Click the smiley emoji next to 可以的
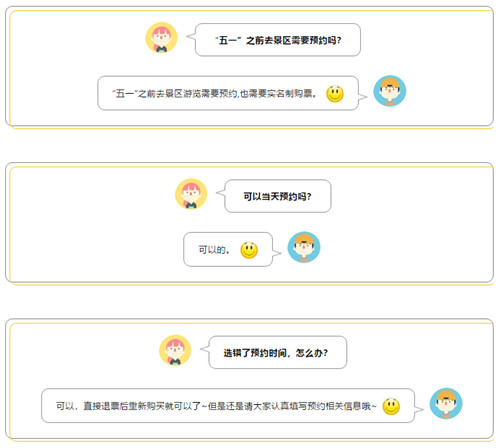The image size is (500, 448). point(249,250)
